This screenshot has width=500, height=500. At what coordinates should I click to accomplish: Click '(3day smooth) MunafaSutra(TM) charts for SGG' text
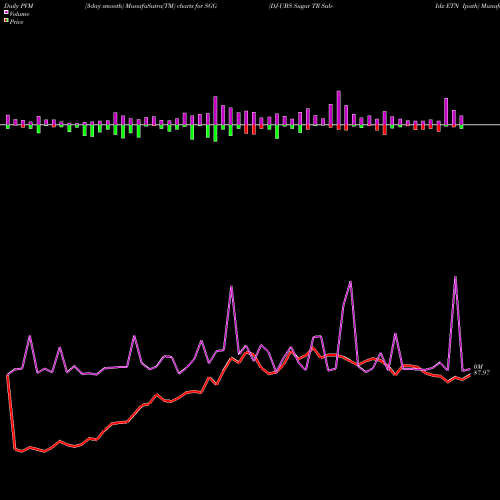click(151, 6)
